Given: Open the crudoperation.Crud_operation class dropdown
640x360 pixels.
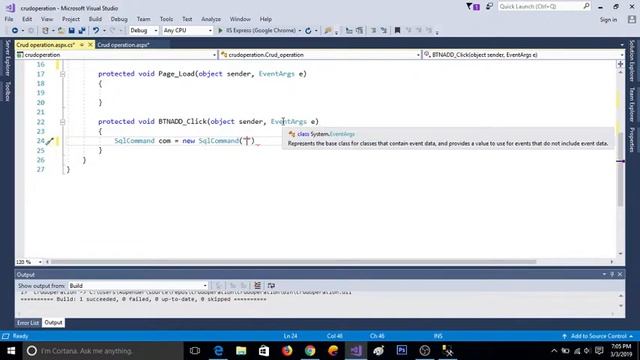Looking at the screenshot, I should click(320, 55).
